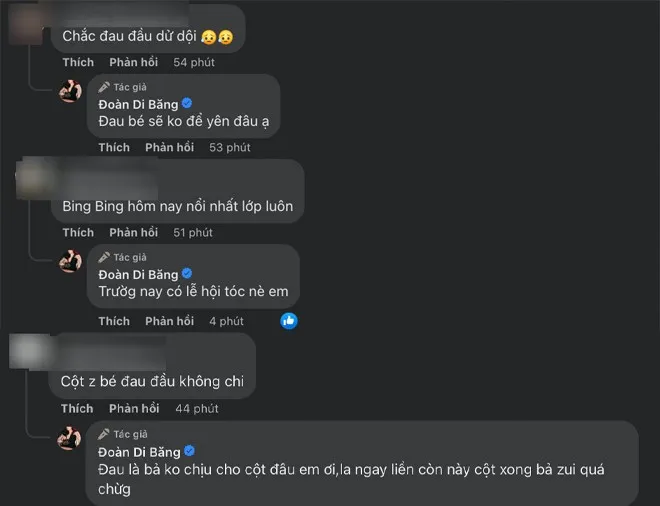
Task: Like the 'Trường nay có lễ hội tóc' reply
Action: (114, 321)
